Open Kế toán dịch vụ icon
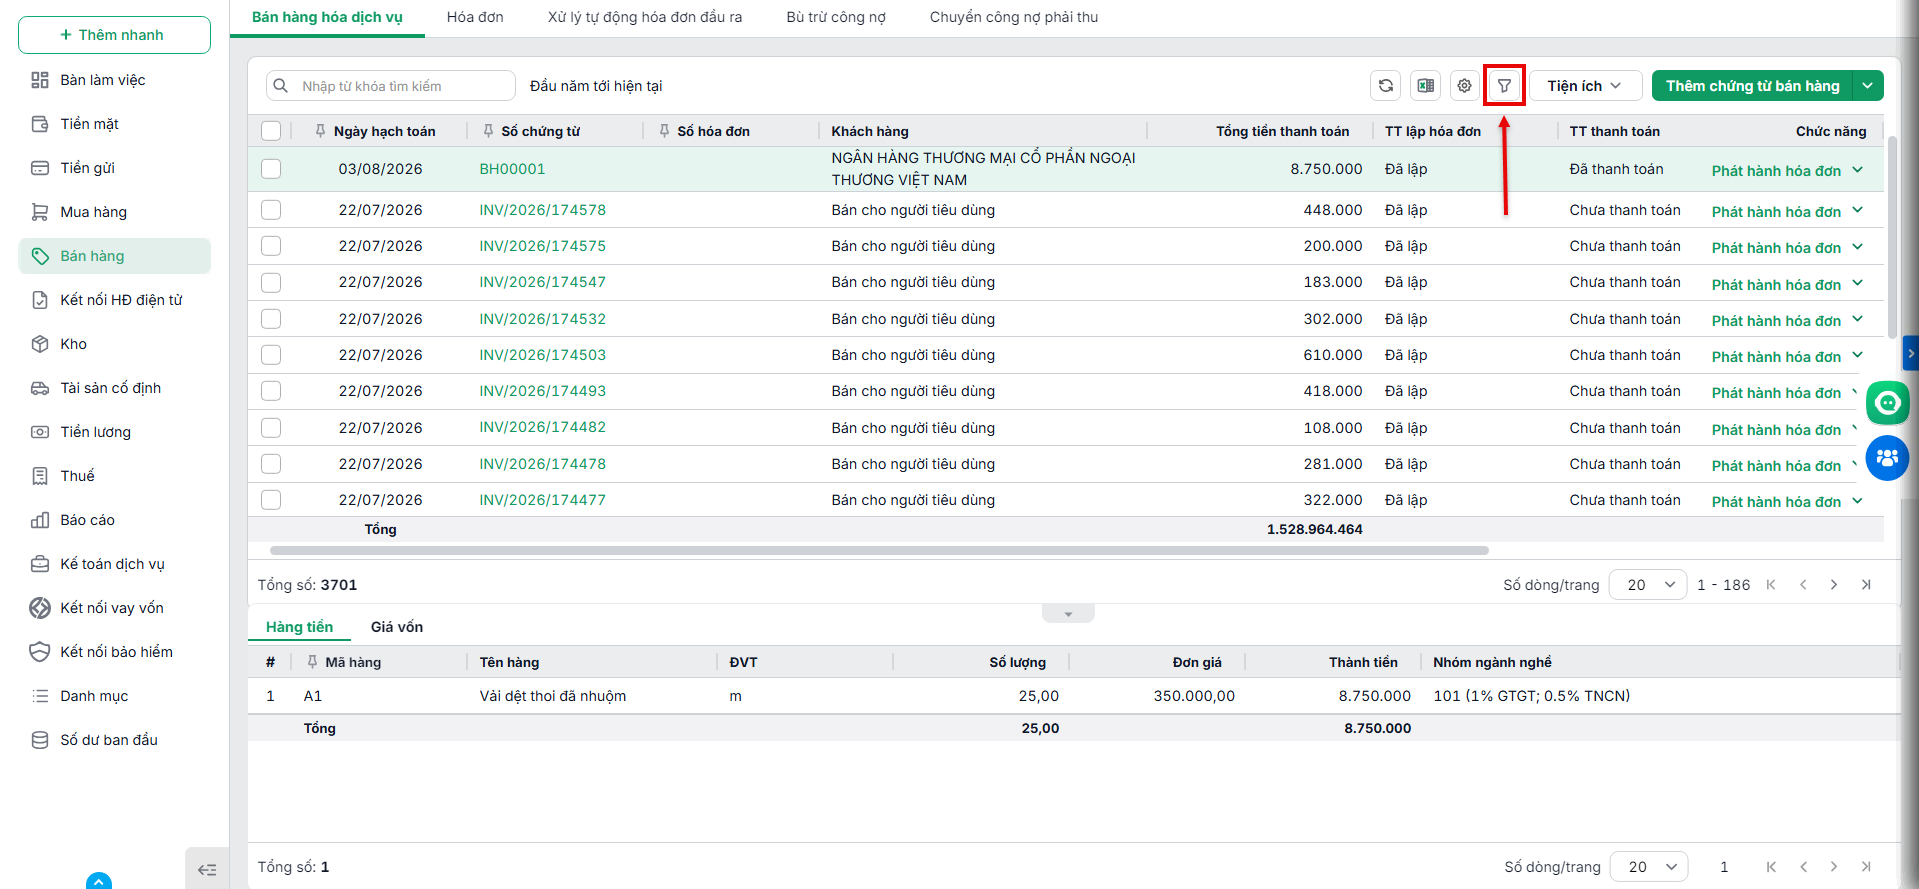This screenshot has height=889, width=1919. point(40,564)
